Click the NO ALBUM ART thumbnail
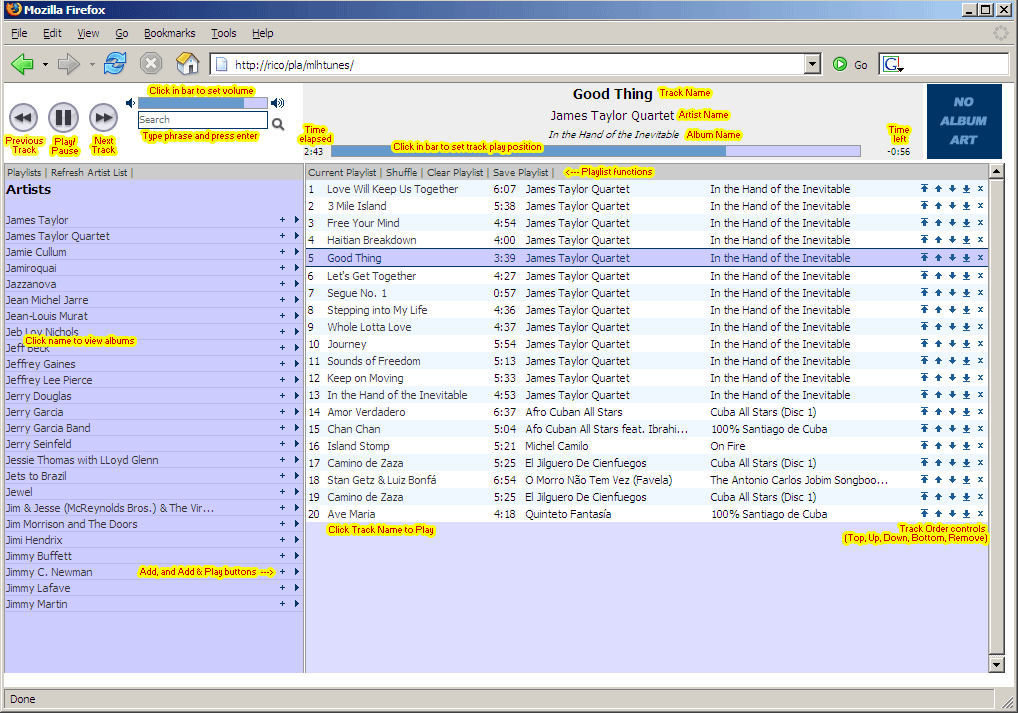Screen dimensions: 1018x713 click(963, 121)
